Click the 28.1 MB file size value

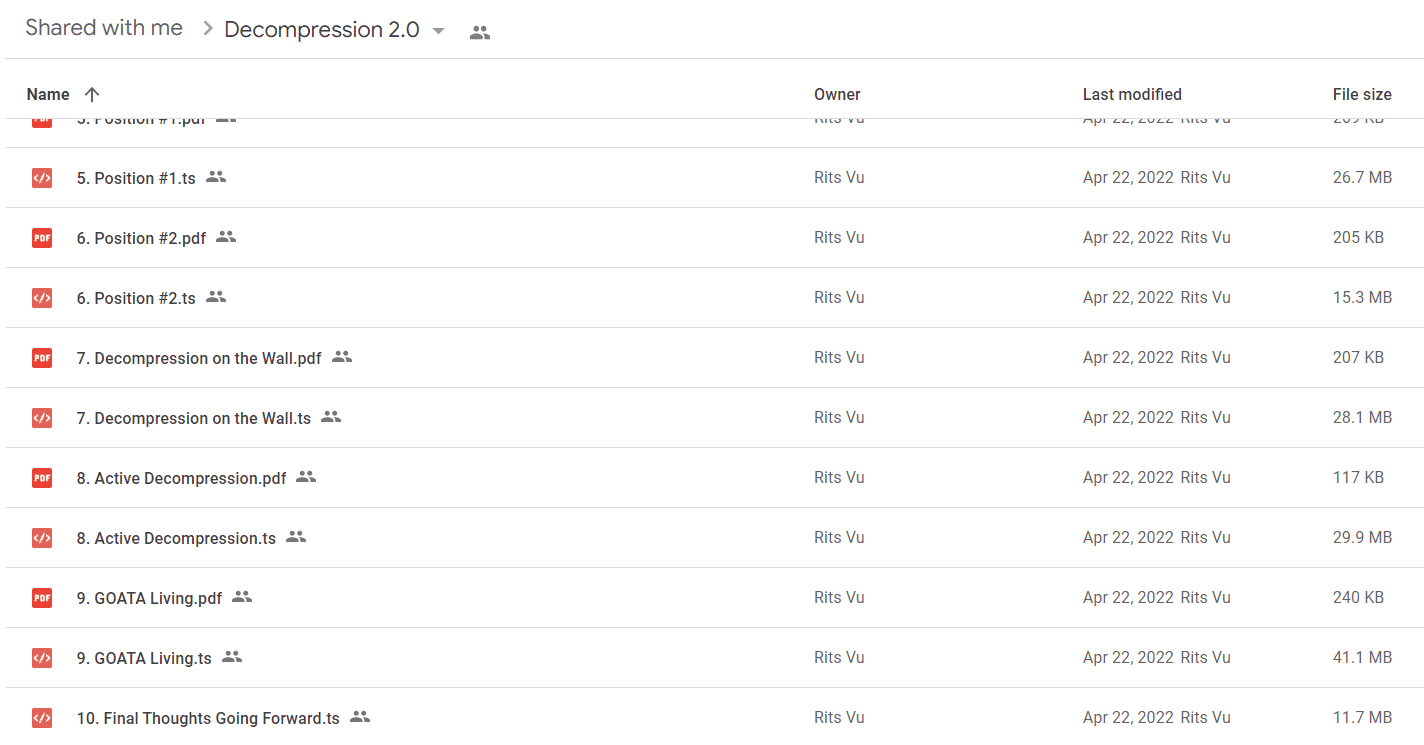pyautogui.click(x=1362, y=418)
